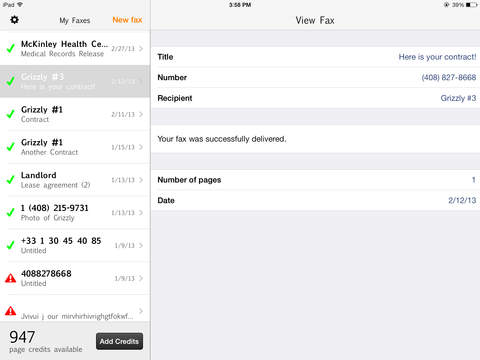This screenshot has width=480, height=360.
Task: Open chevron for +33 1 30 45 40 85 fax
Action: pyautogui.click(x=141, y=245)
